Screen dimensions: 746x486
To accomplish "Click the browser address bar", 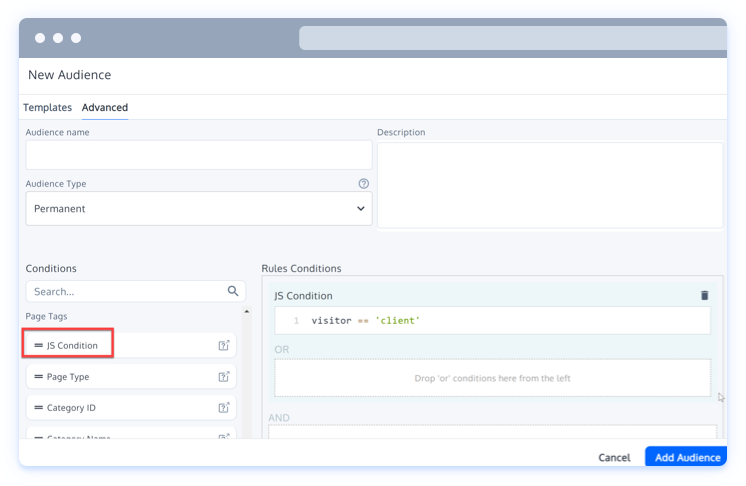I will (512, 38).
